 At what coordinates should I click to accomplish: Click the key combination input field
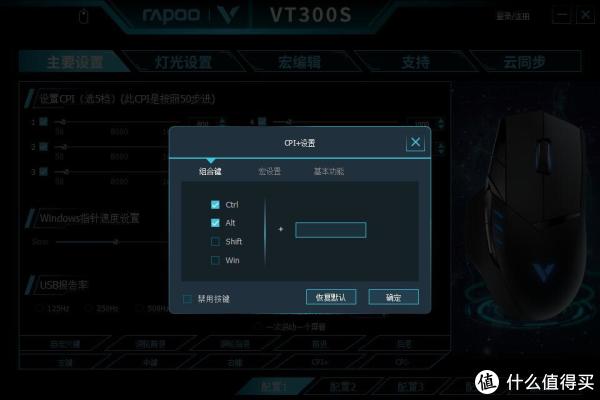point(331,230)
